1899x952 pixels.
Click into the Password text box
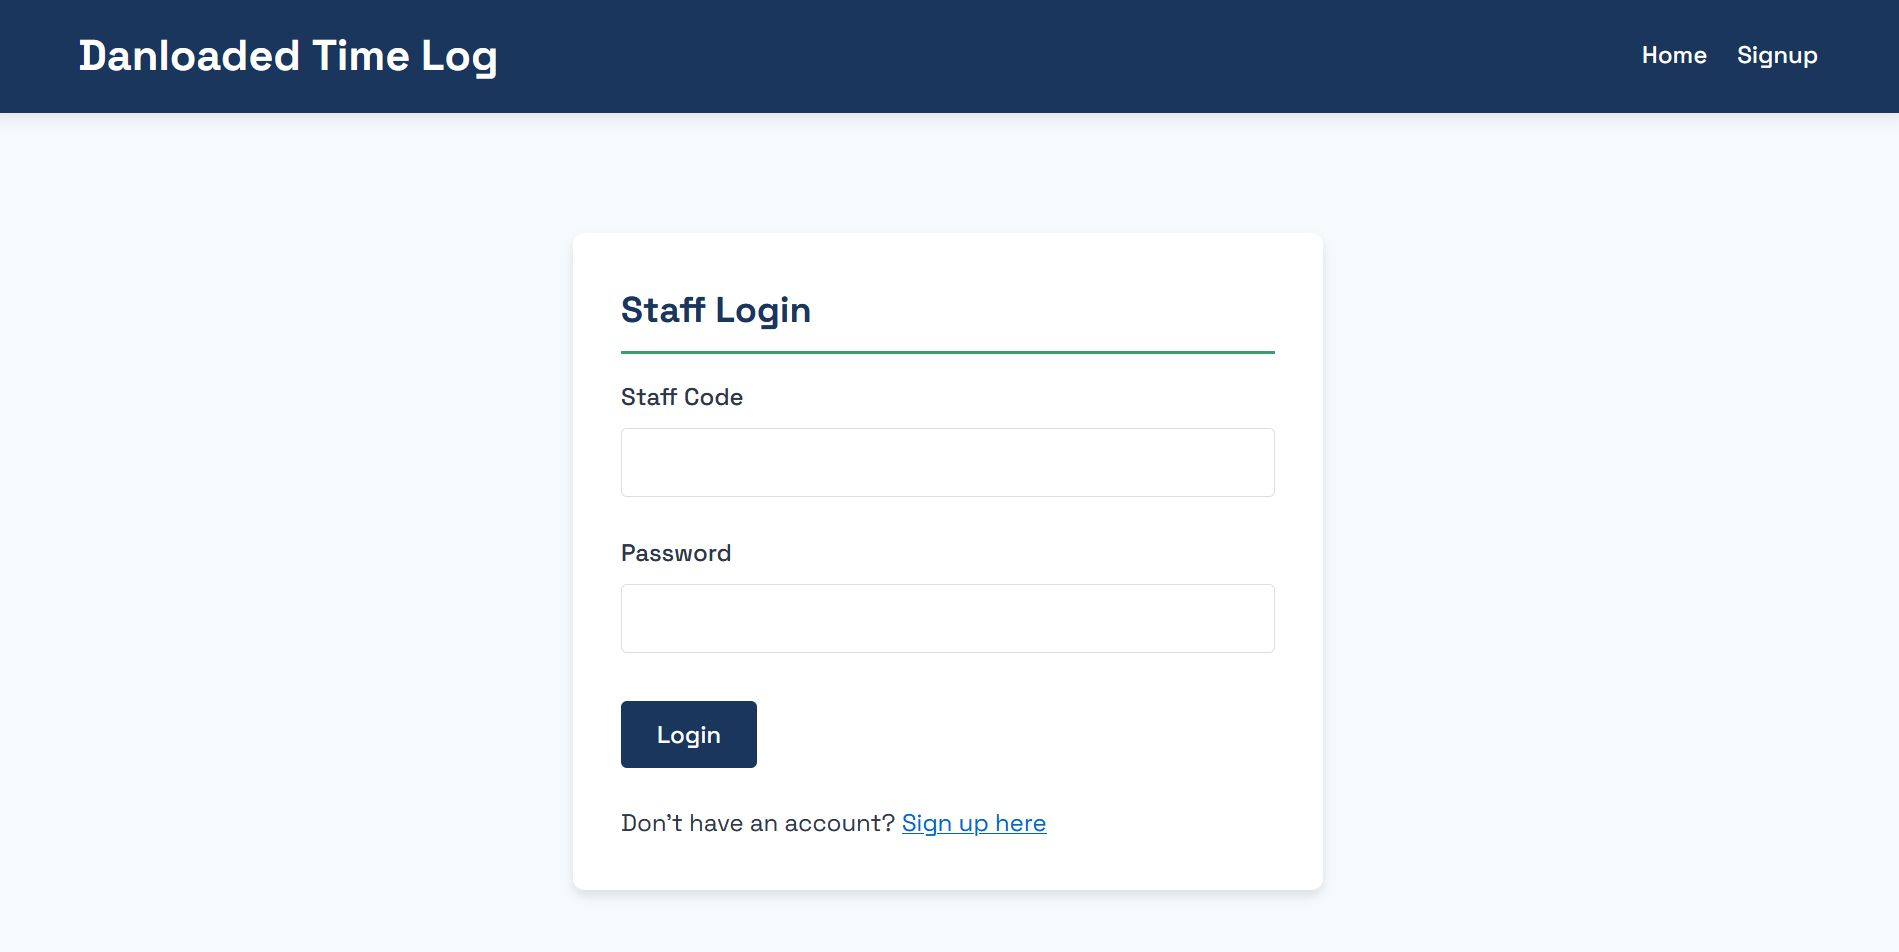(x=947, y=618)
